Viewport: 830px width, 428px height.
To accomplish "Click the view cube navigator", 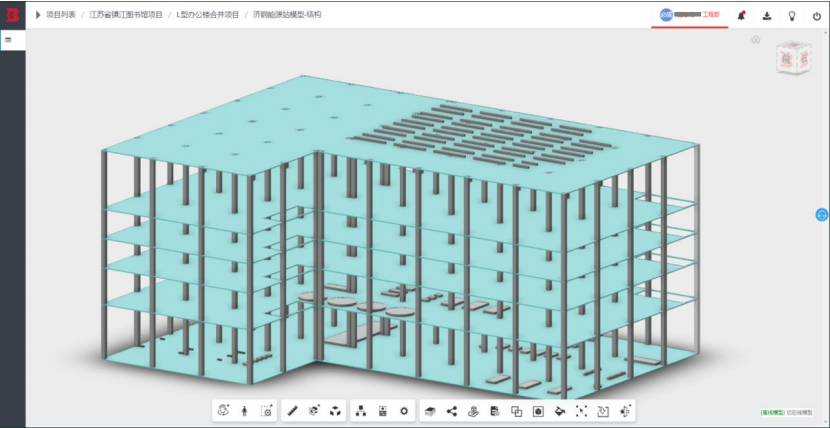I will [x=793, y=59].
